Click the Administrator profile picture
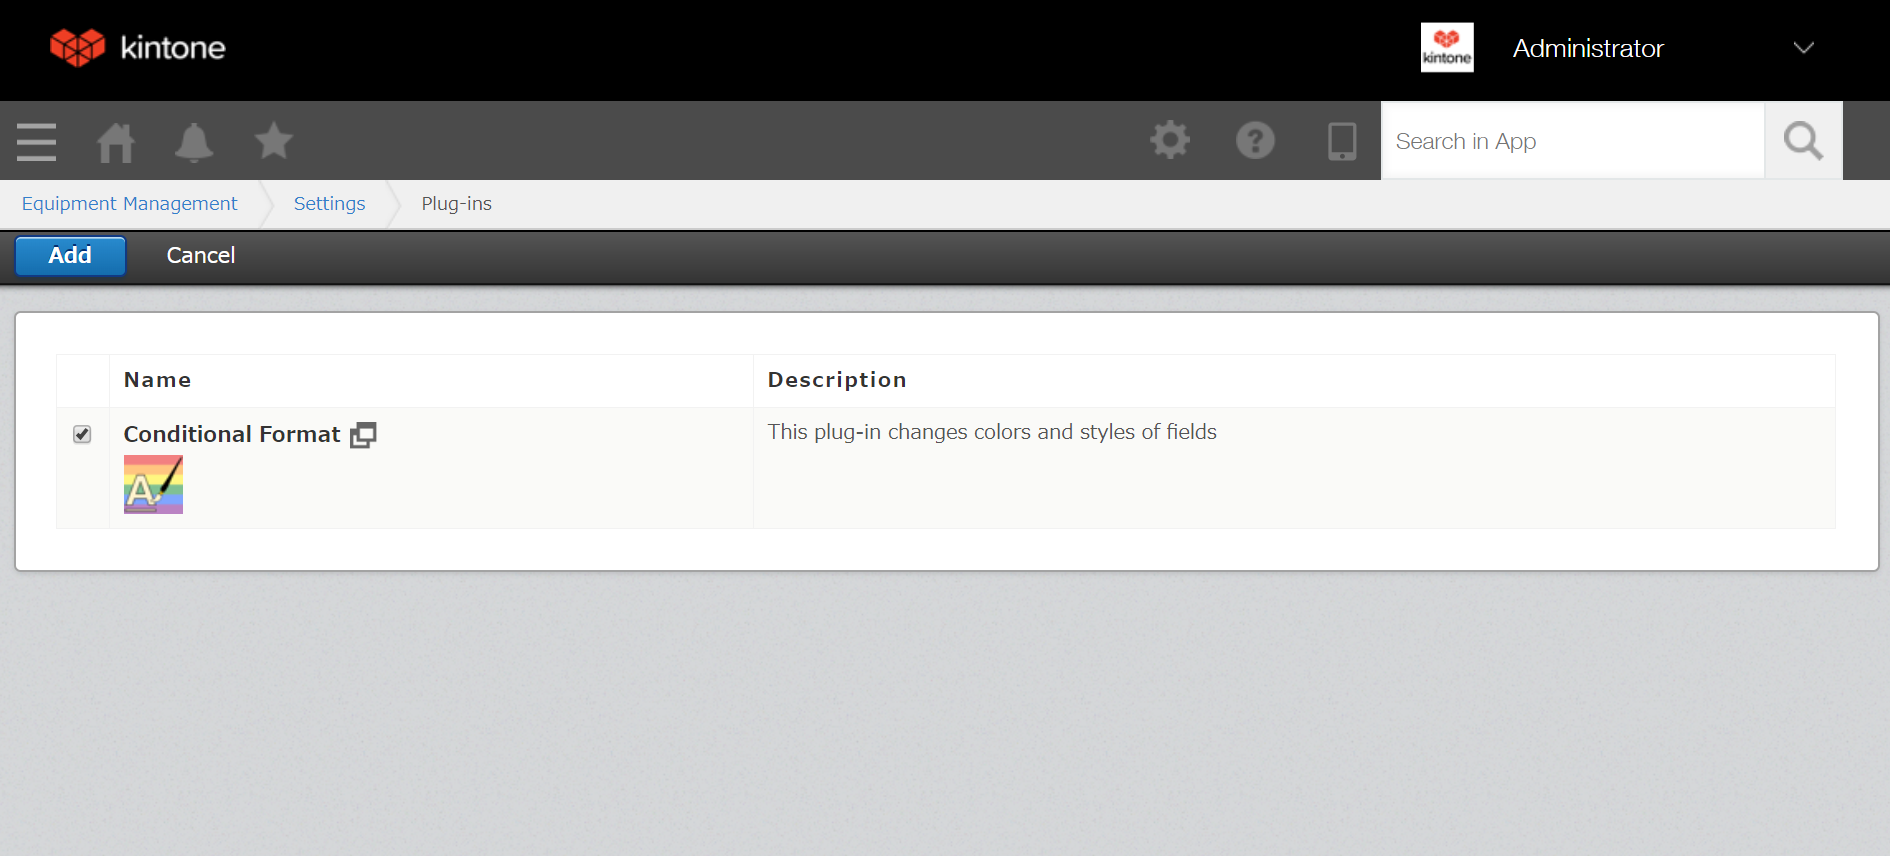Image resolution: width=1890 pixels, height=856 pixels. (x=1447, y=48)
